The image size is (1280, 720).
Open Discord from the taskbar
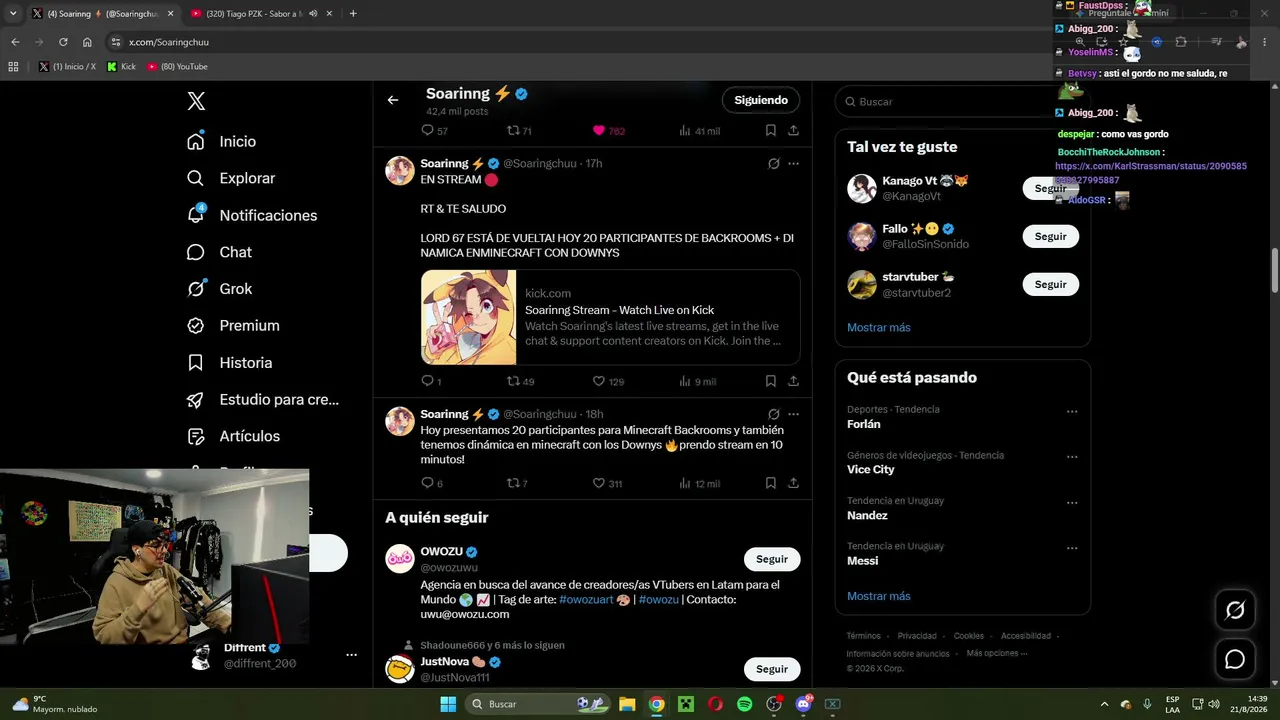pos(803,704)
